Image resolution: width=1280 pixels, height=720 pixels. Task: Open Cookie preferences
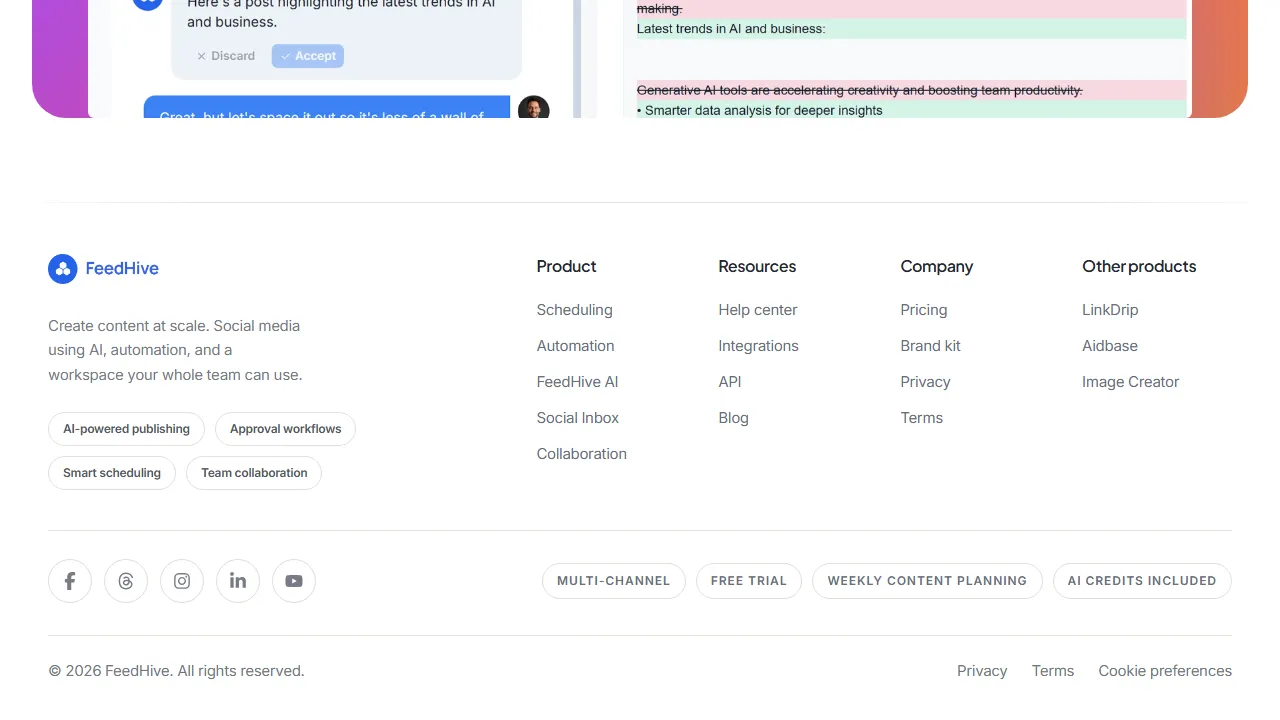1165,671
